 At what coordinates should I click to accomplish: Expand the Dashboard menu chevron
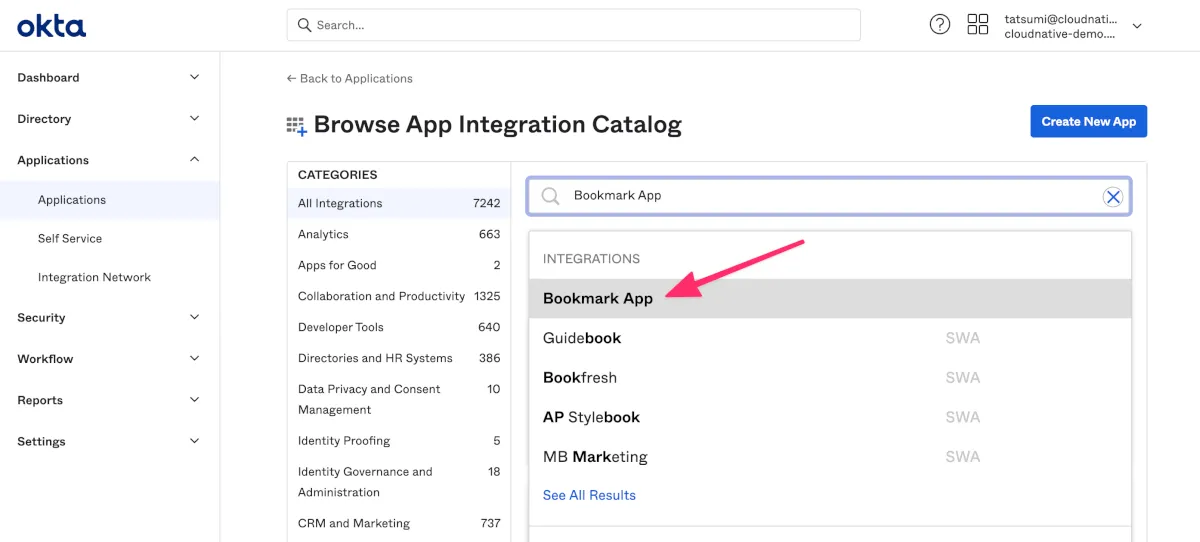click(x=194, y=77)
